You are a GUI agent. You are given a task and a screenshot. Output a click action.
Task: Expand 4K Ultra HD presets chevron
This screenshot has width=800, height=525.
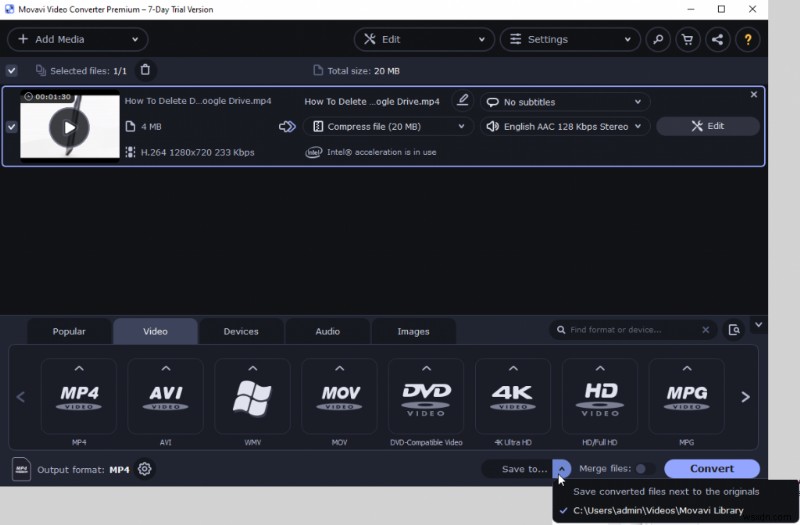(513, 368)
